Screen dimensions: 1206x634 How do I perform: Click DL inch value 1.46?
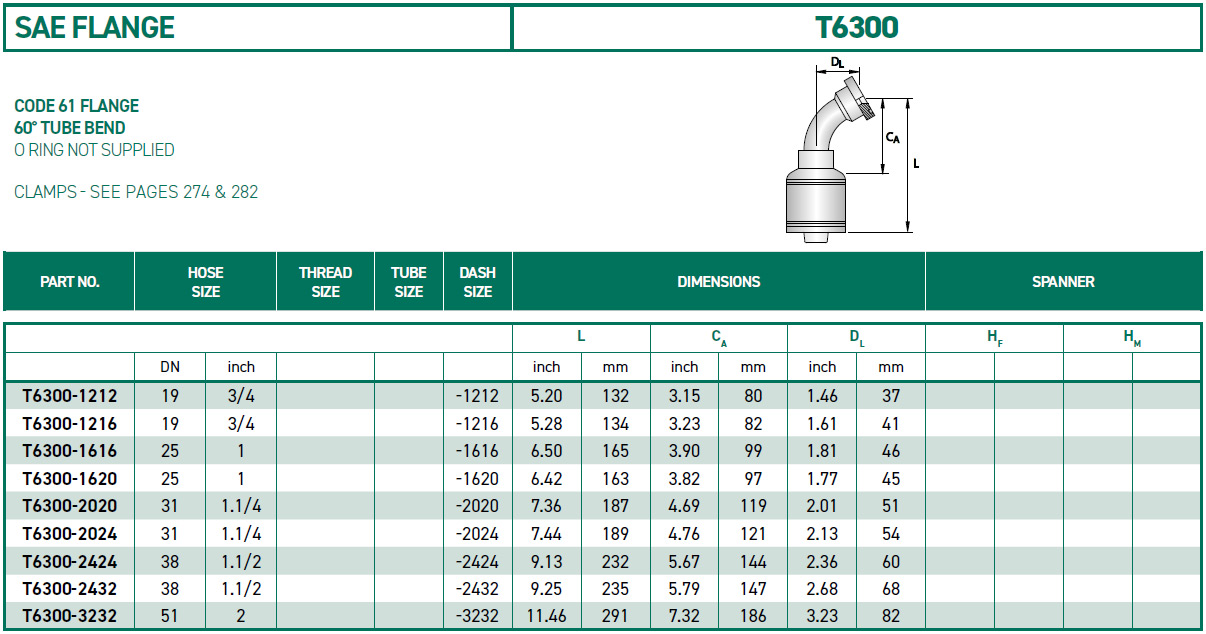[x=822, y=396]
